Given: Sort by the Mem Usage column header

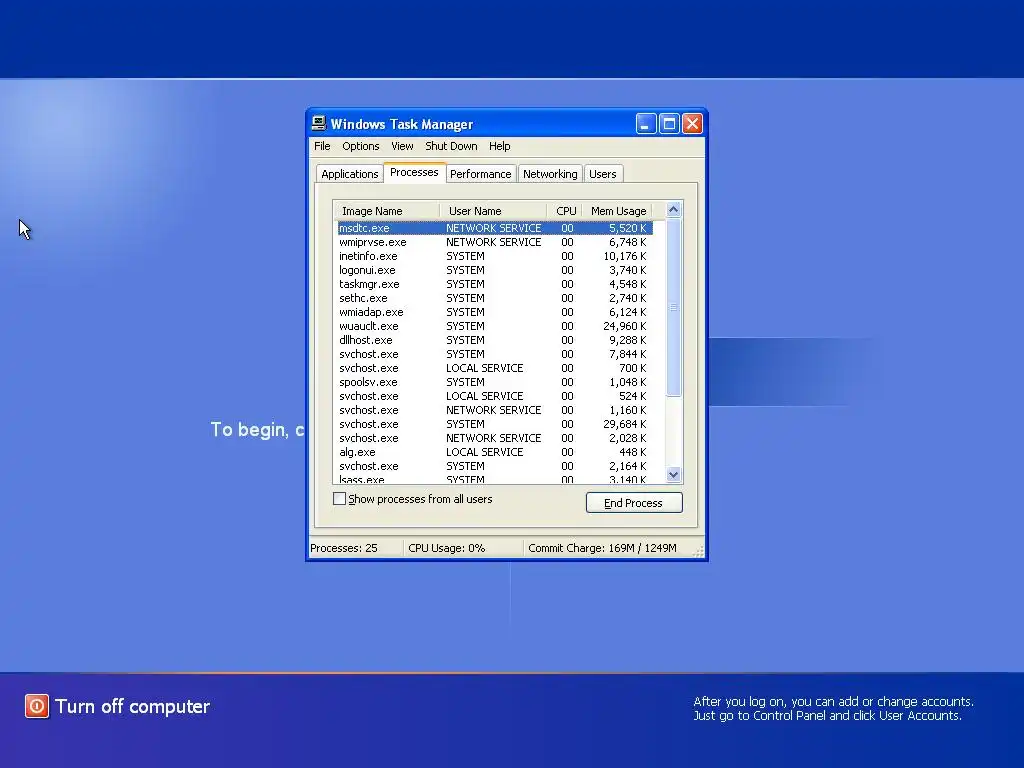Looking at the screenshot, I should [618, 211].
